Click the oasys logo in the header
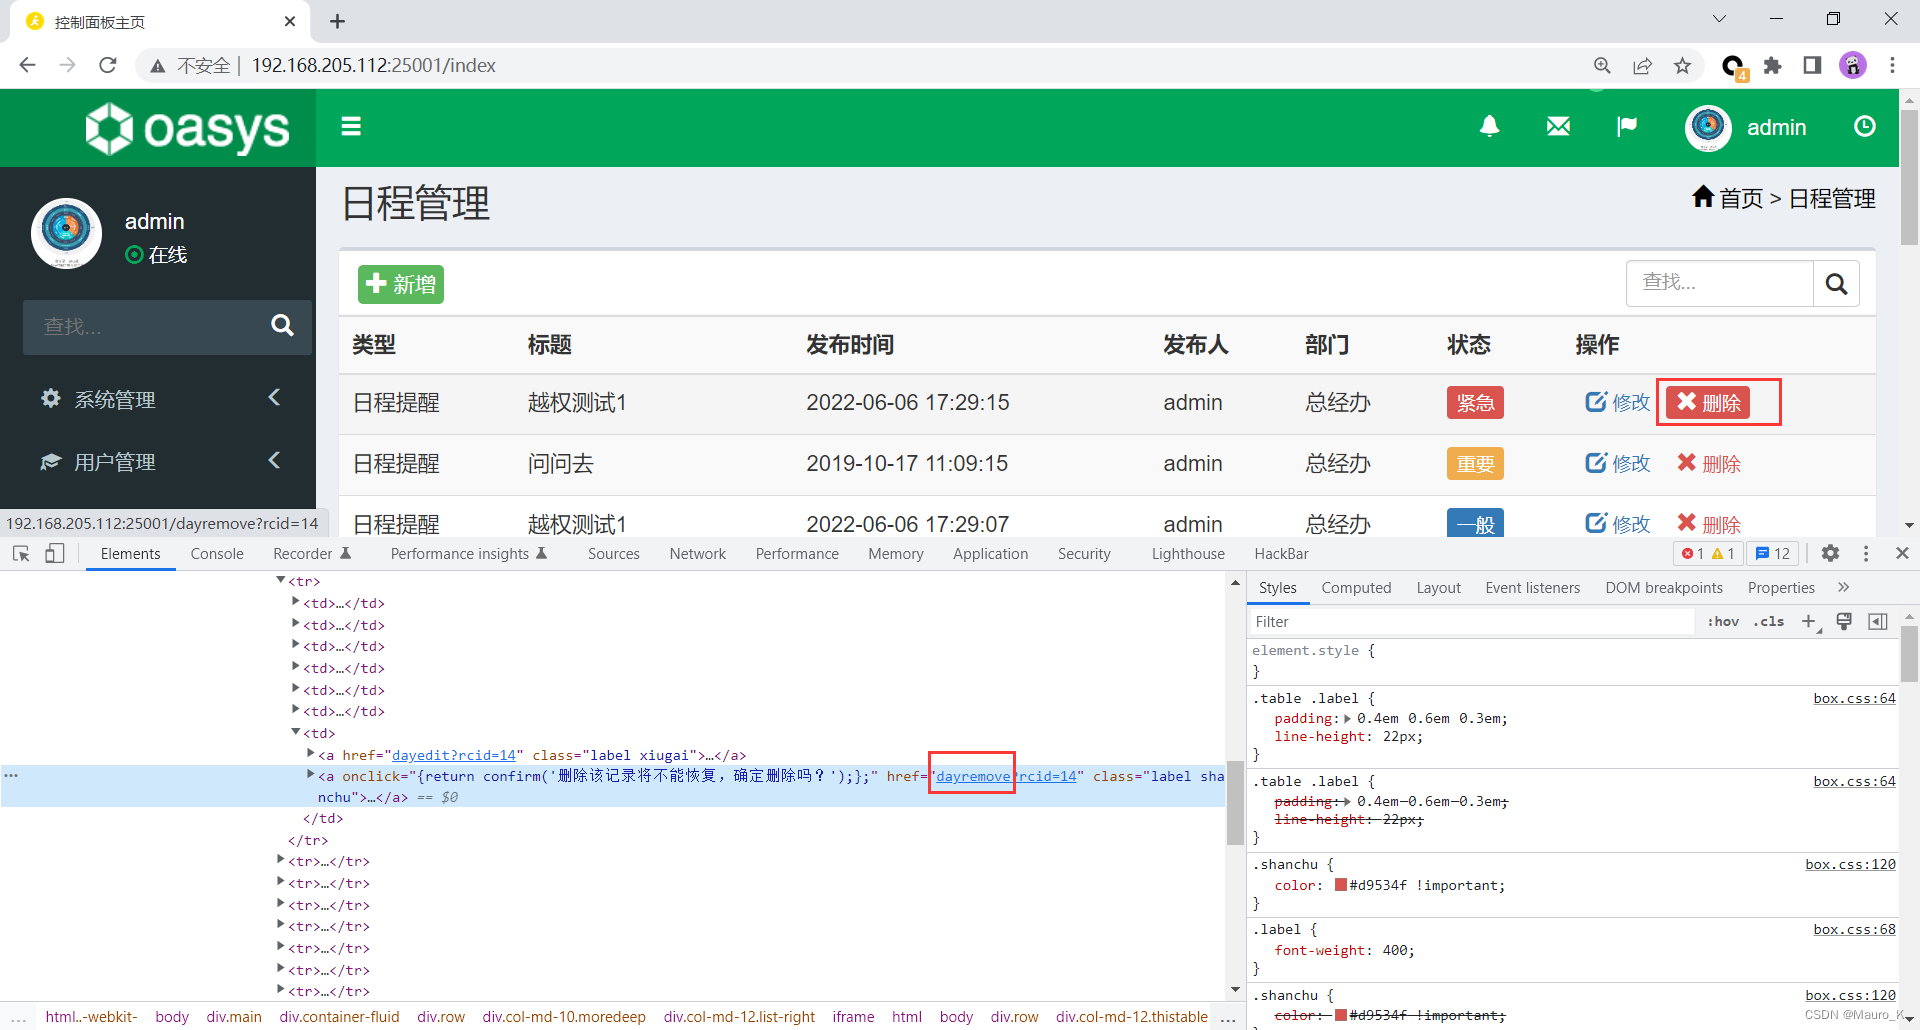This screenshot has height=1030, width=1920. pos(186,128)
